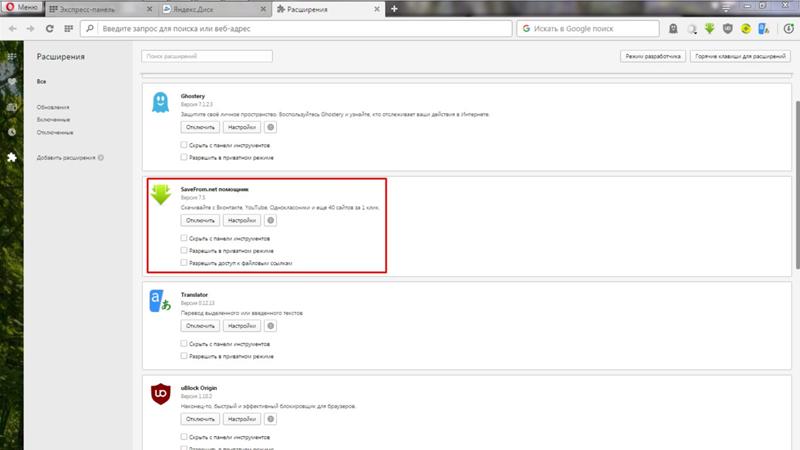Open details icon next to SaveFrom.net Настройки

[271, 220]
